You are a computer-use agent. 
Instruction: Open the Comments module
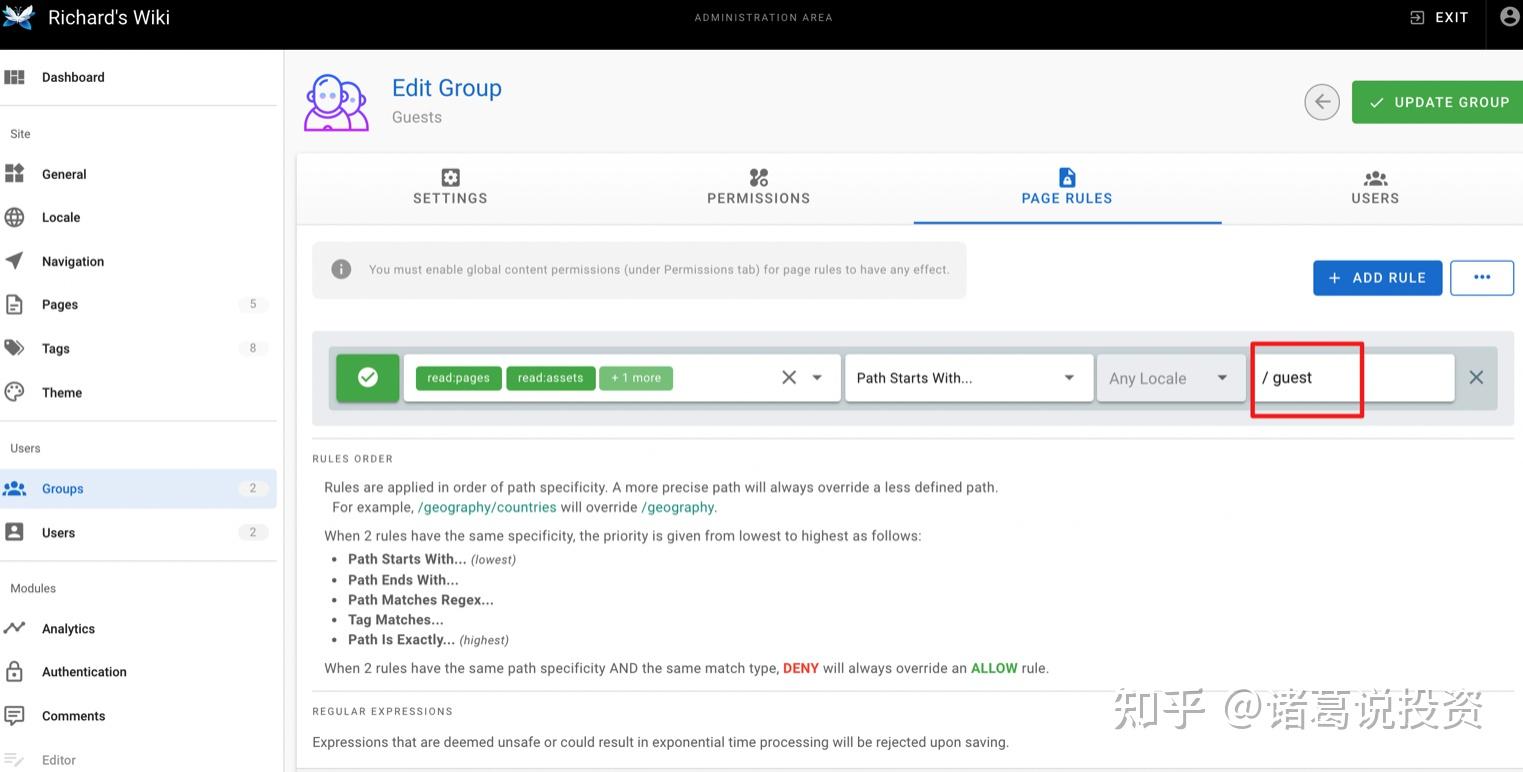pyautogui.click(x=73, y=715)
